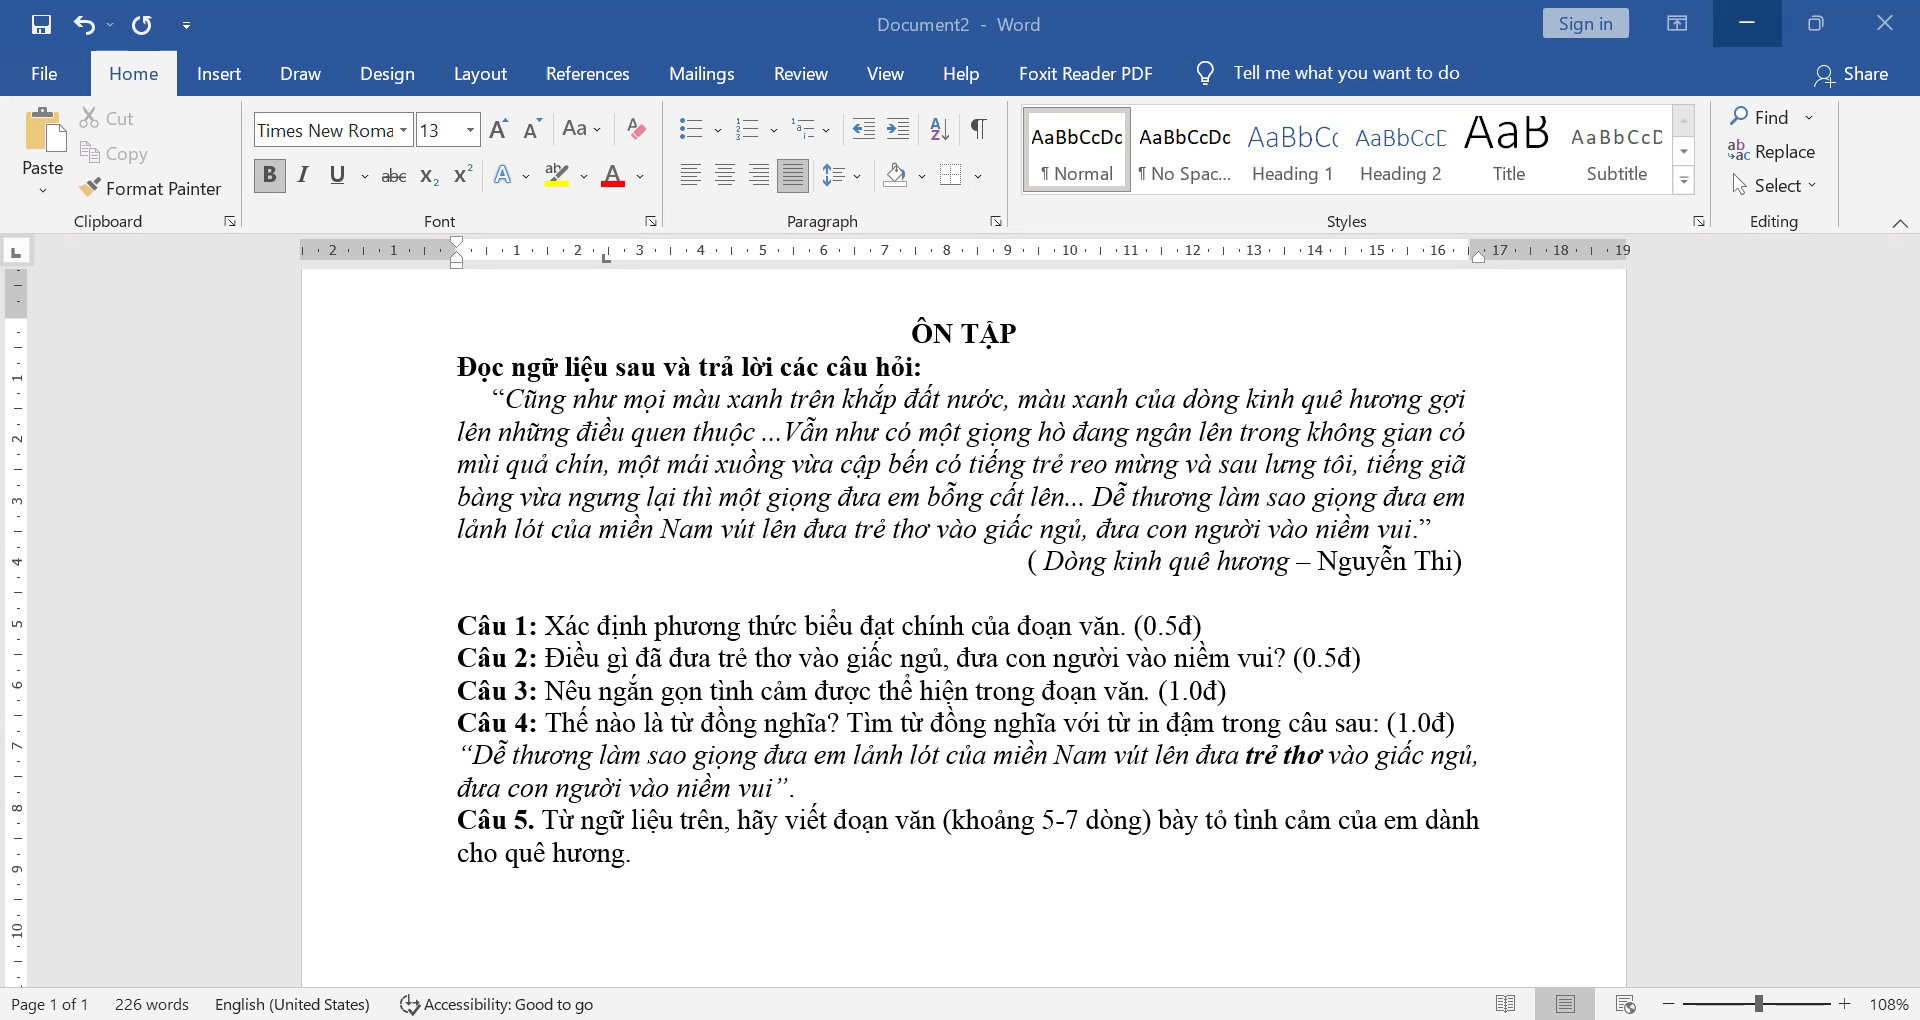Decrease the paragraph indent
This screenshot has height=1020, width=1920.
[x=863, y=129]
